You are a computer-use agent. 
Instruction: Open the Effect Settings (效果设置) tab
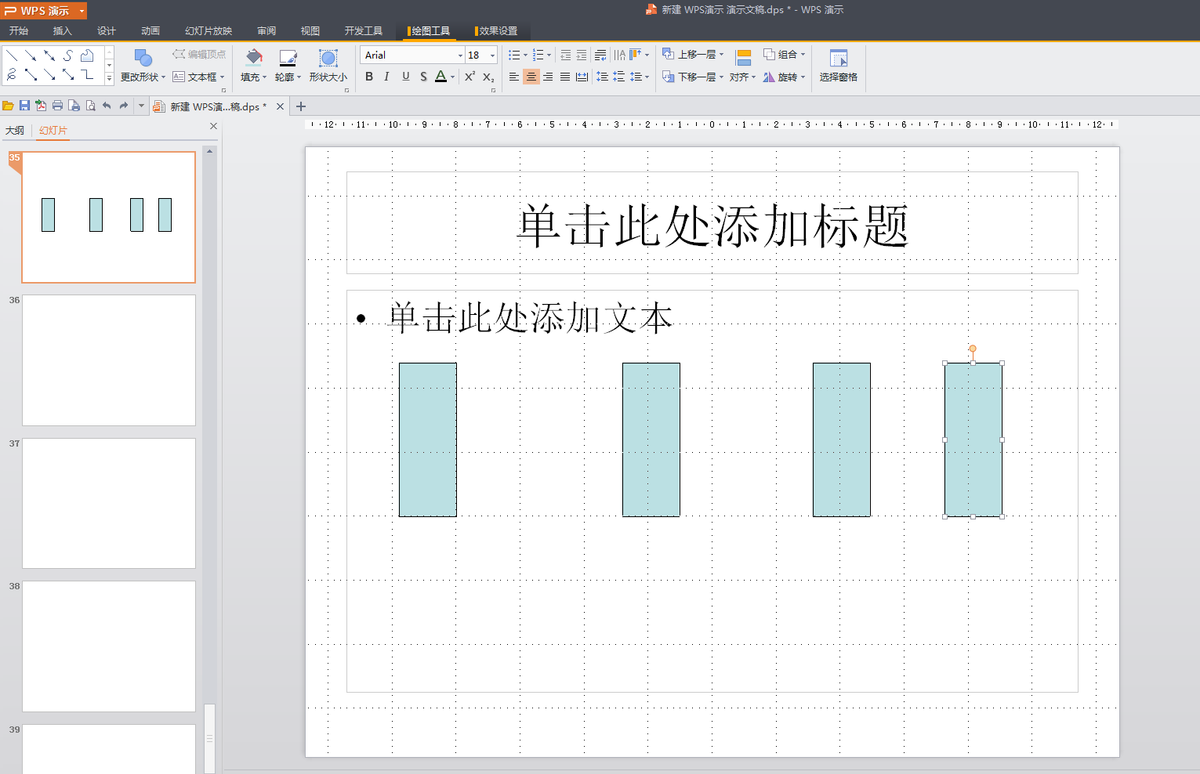pos(496,31)
